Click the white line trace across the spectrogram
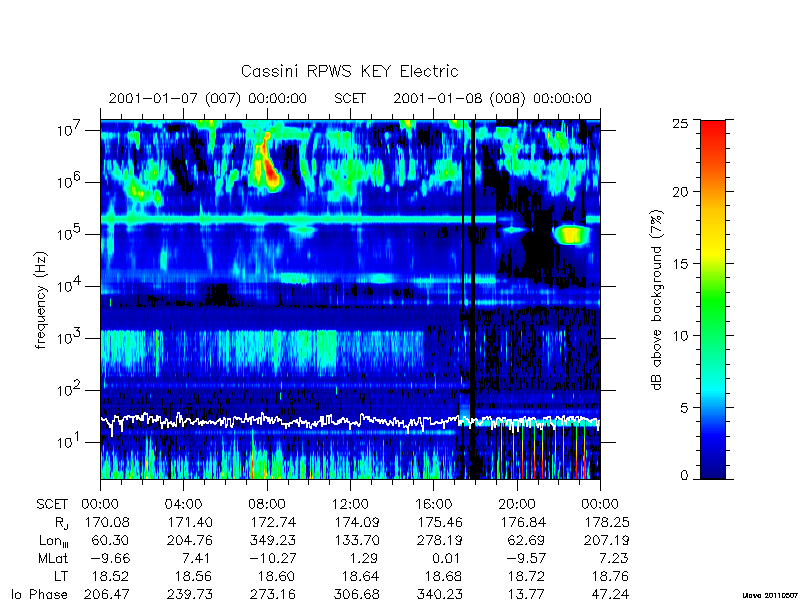Viewport: 800px width, 600px height. click(350, 421)
